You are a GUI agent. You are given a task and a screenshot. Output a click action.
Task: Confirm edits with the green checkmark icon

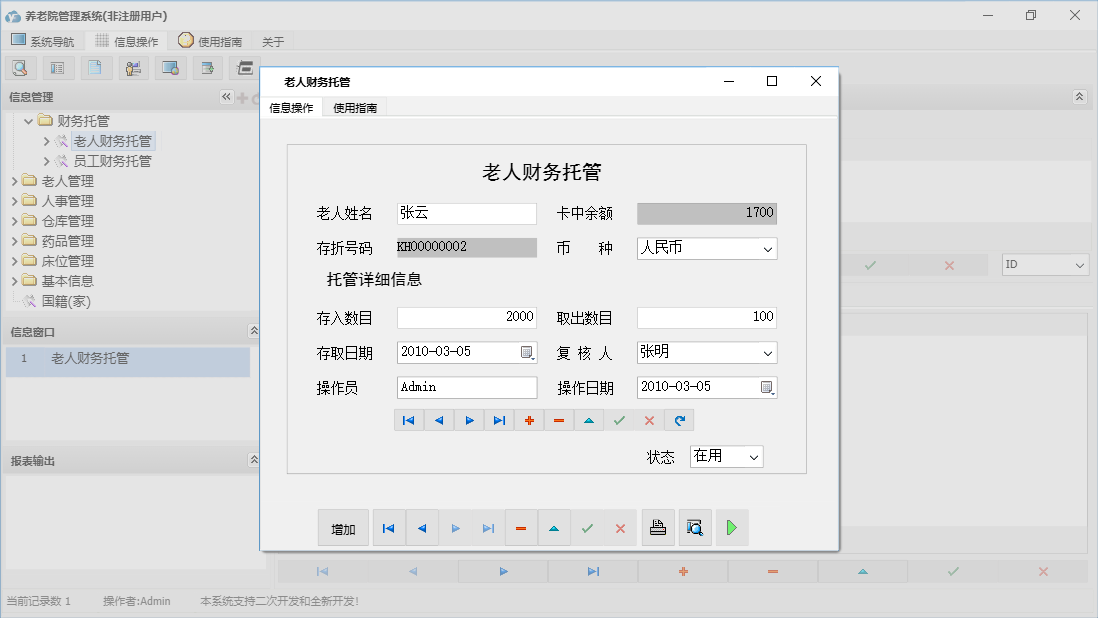tap(619, 420)
